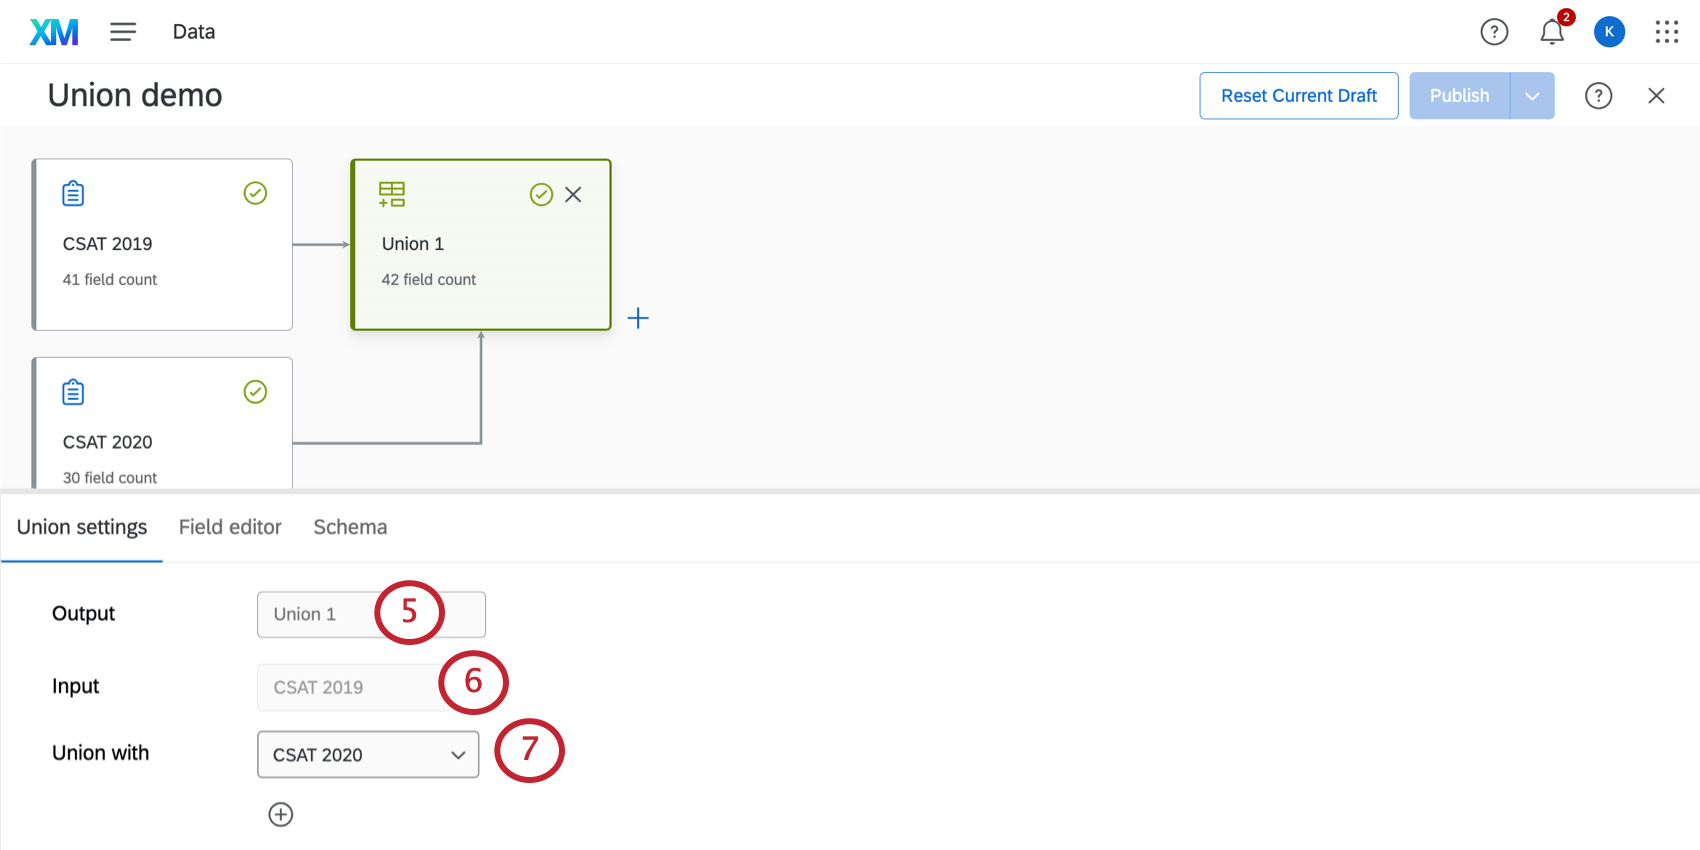
Task: Click the union operation icon on the Union 1 node
Action: pyautogui.click(x=391, y=194)
